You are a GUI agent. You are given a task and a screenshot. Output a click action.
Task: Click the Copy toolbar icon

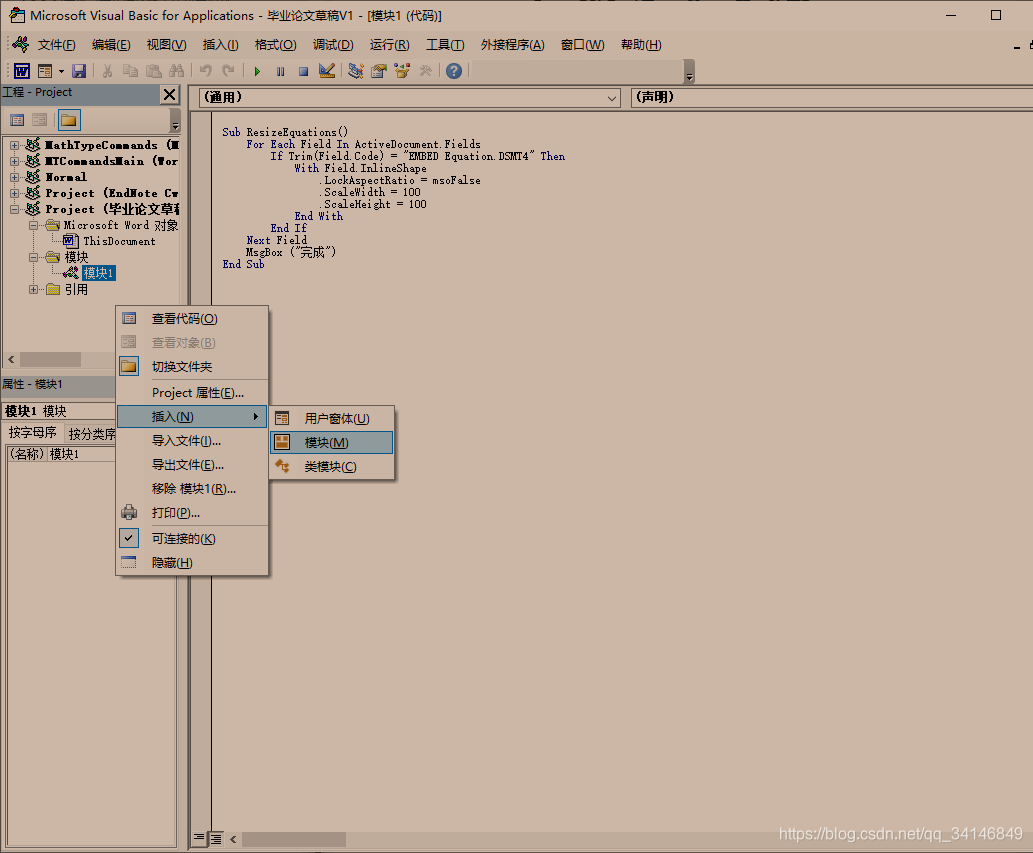[130, 71]
